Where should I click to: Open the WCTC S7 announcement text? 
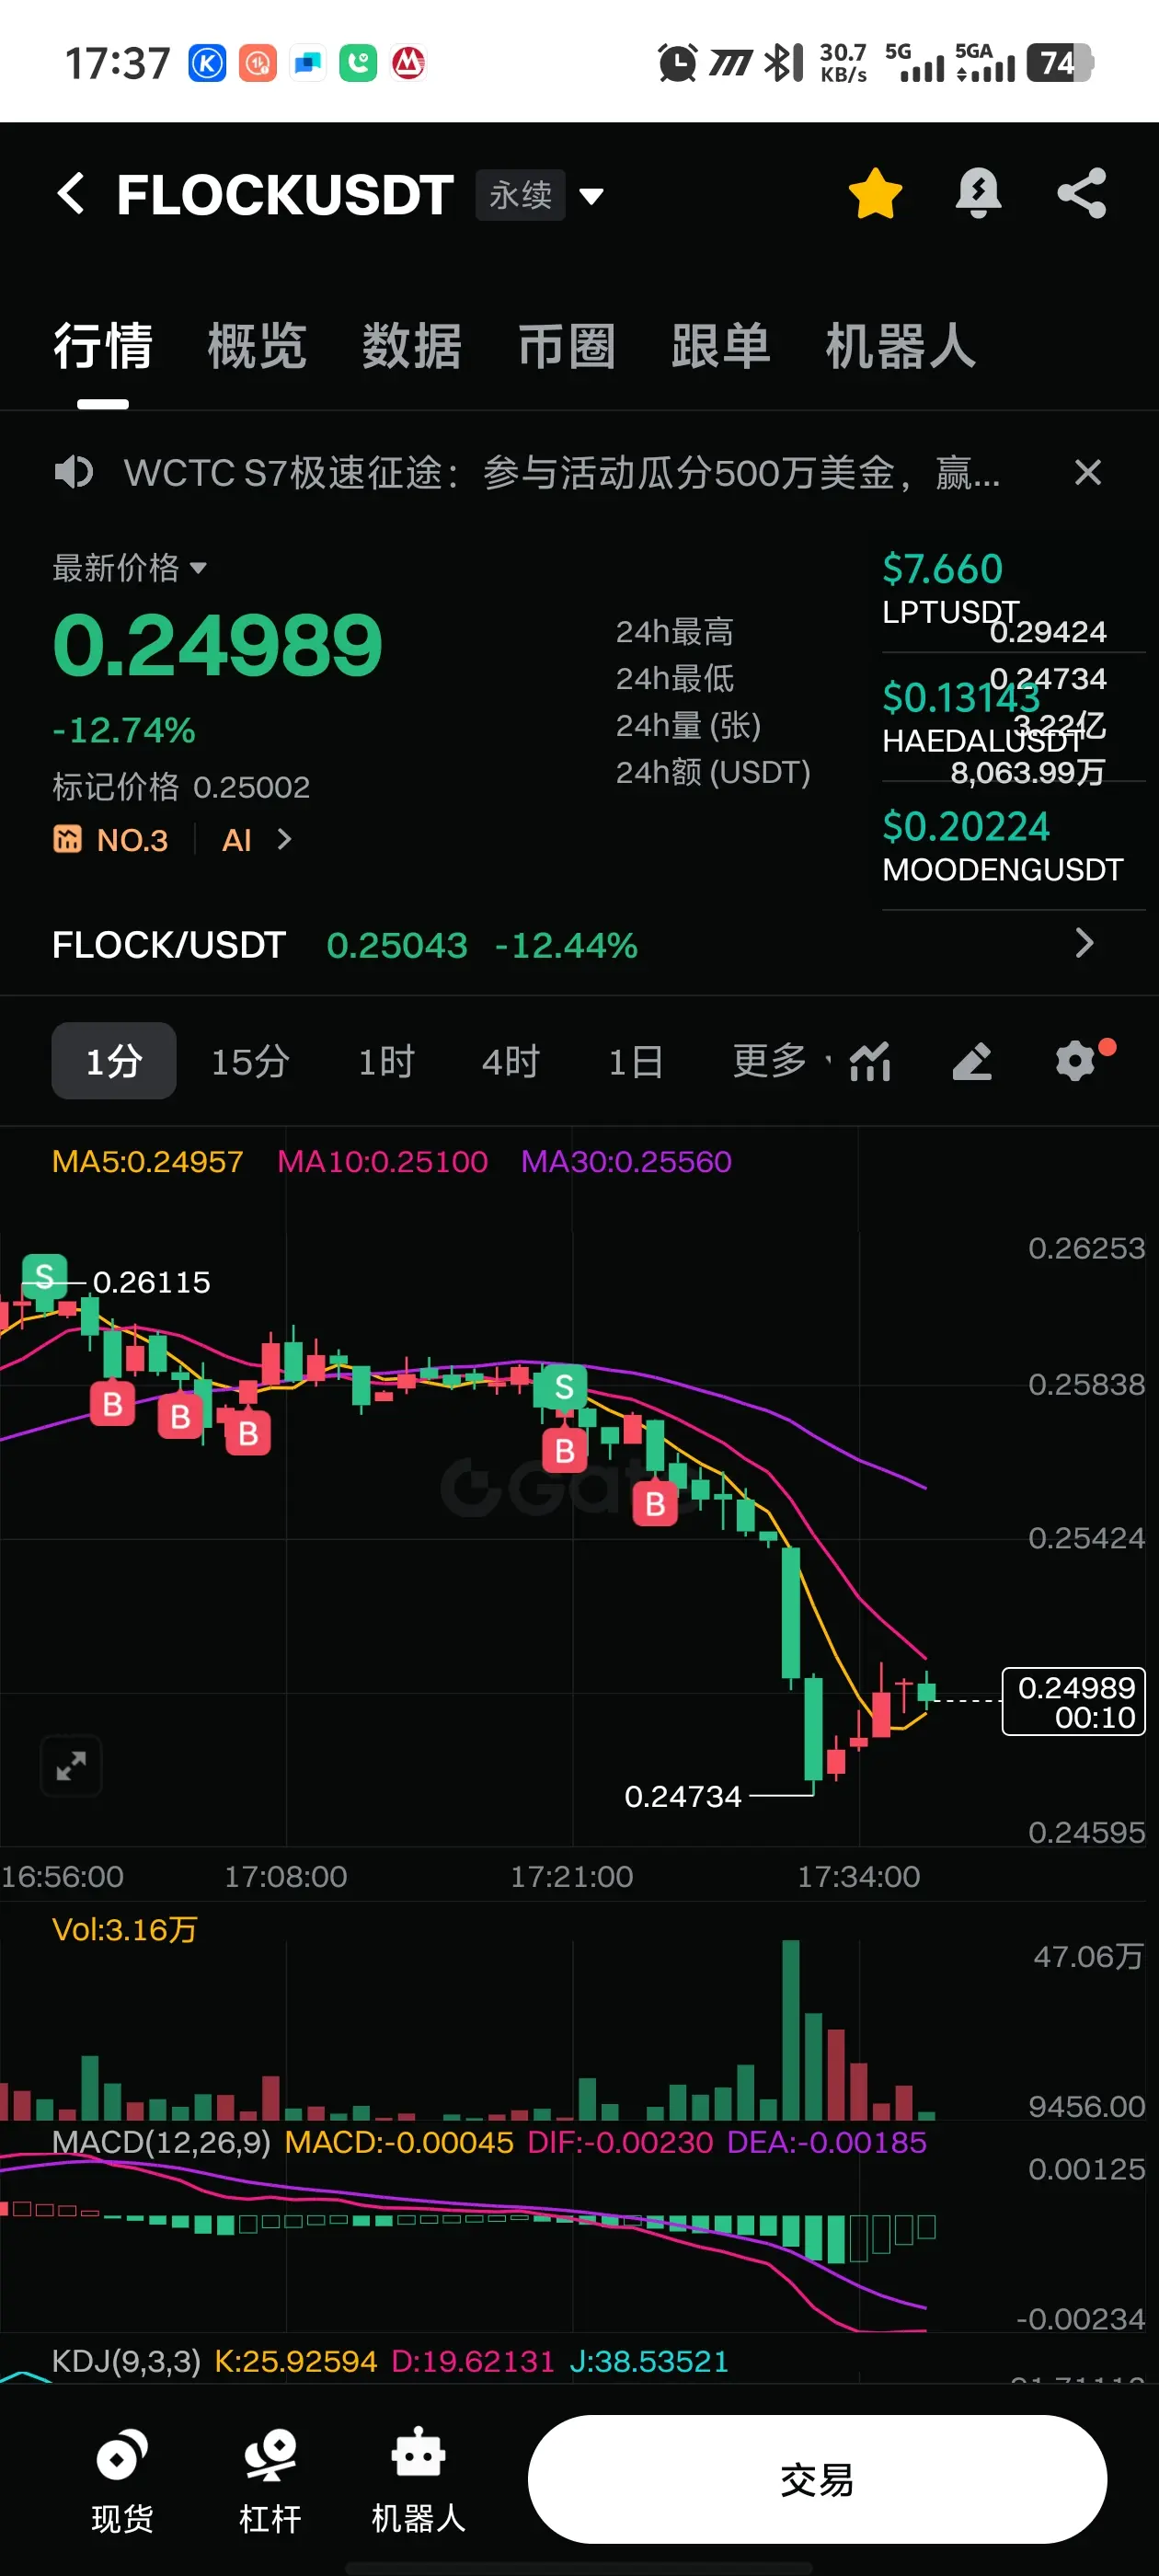point(562,472)
